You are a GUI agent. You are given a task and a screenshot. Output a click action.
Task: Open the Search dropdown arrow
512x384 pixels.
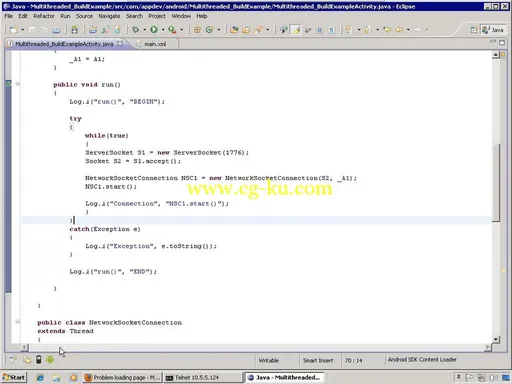268,30
